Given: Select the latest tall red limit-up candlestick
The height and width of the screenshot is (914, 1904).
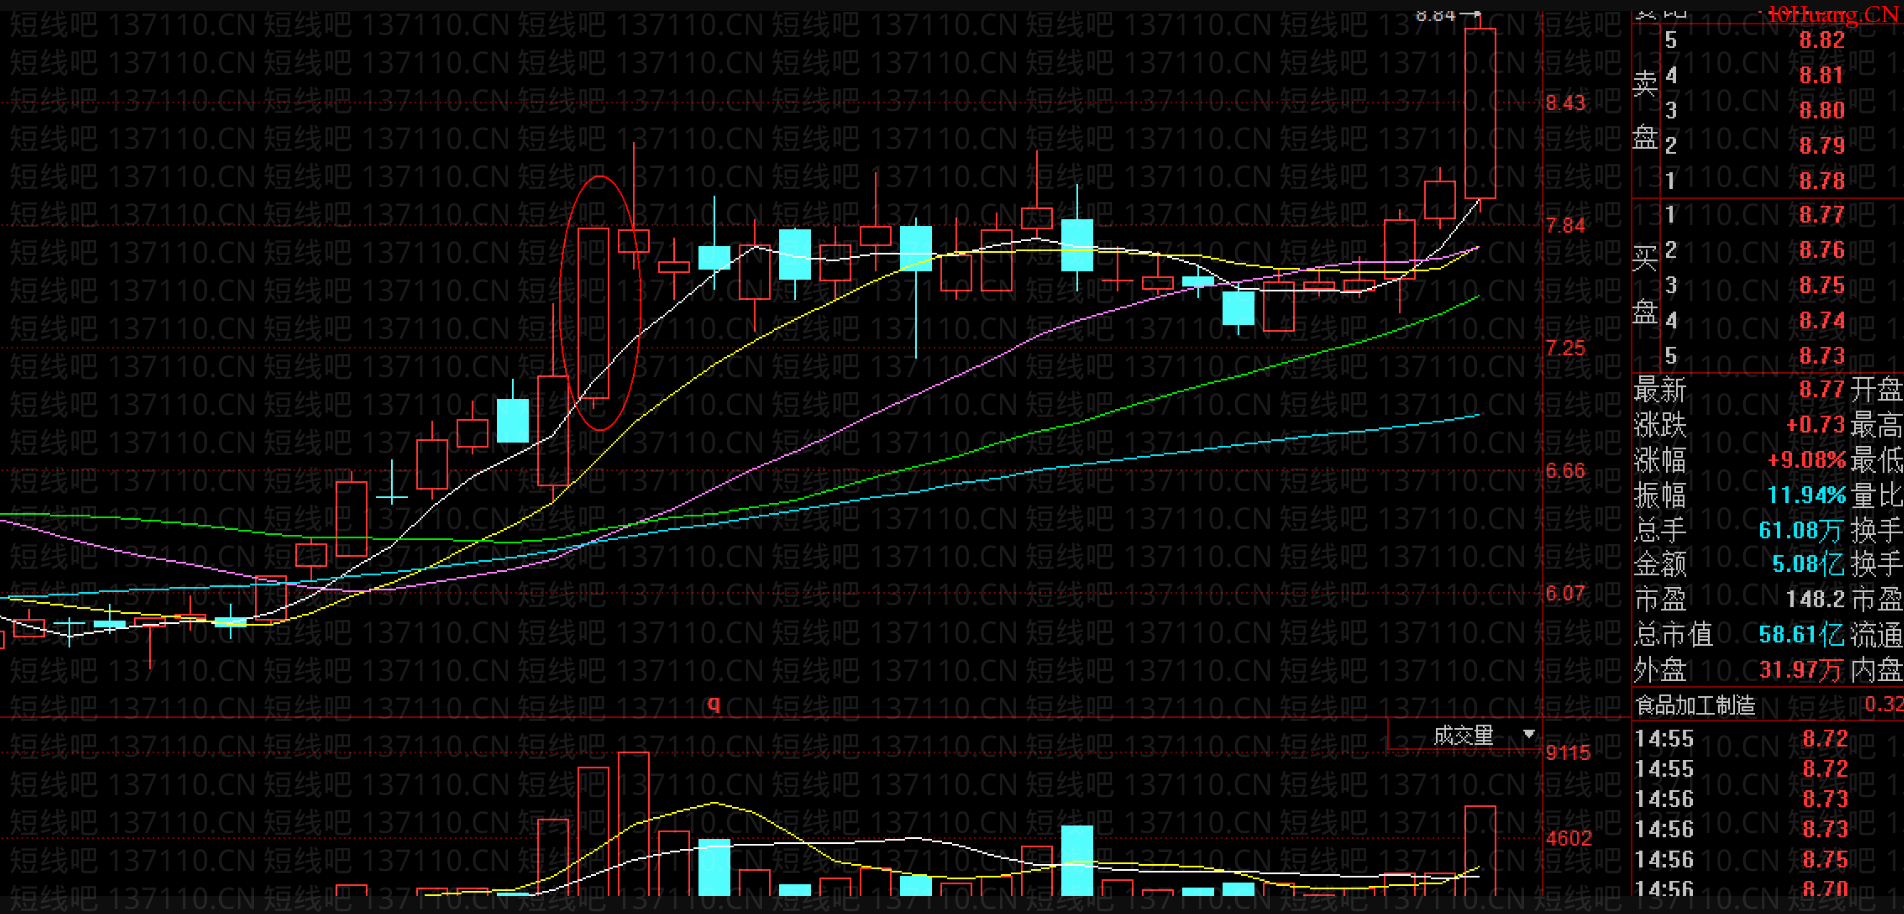Looking at the screenshot, I should tap(1480, 113).
